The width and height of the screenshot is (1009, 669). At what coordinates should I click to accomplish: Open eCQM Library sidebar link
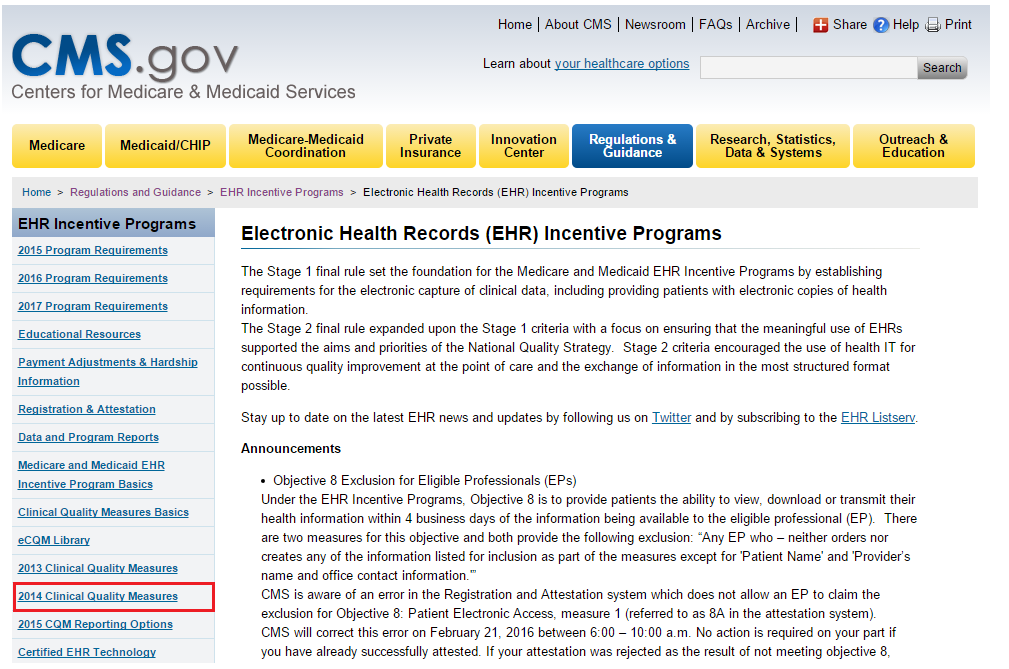tap(53, 540)
